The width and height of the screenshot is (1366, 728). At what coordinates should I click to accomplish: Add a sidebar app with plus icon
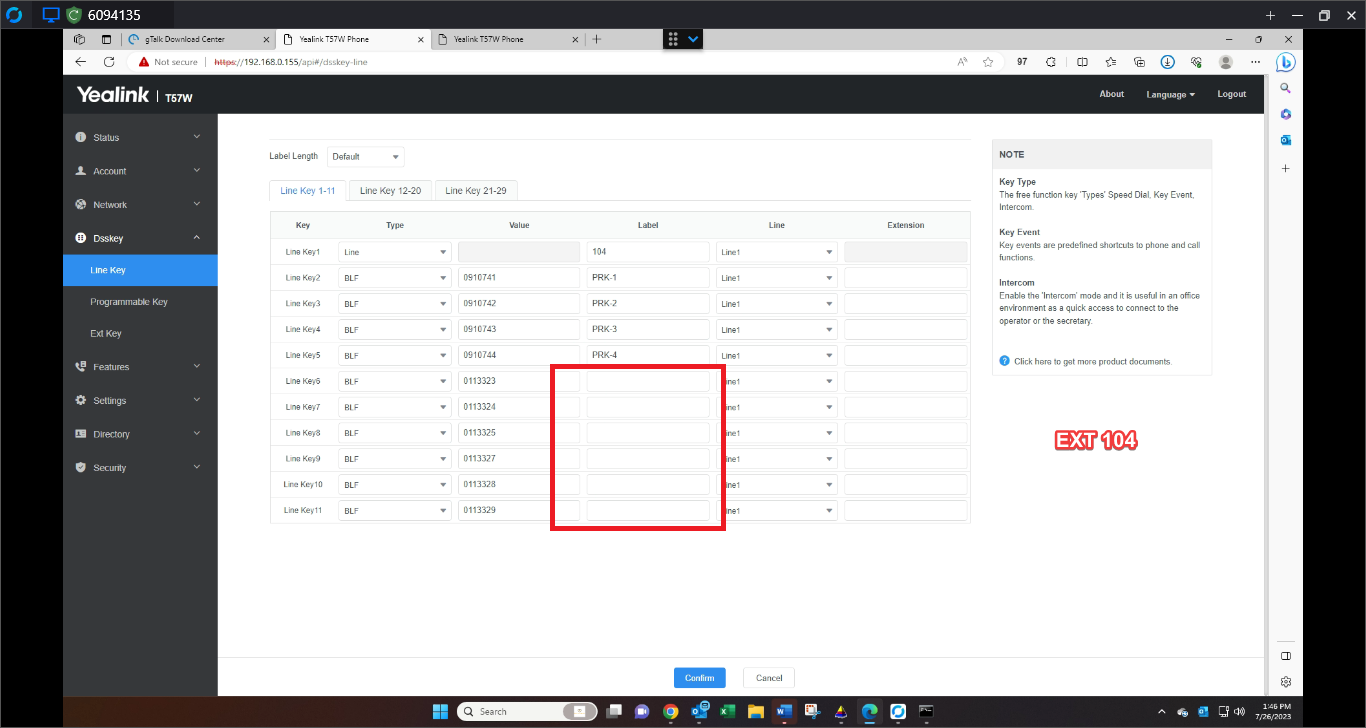1286,168
